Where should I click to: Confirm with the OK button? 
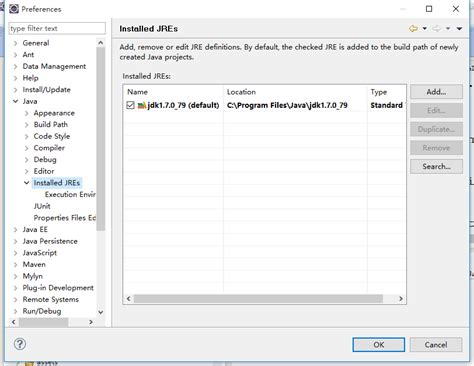click(x=379, y=345)
